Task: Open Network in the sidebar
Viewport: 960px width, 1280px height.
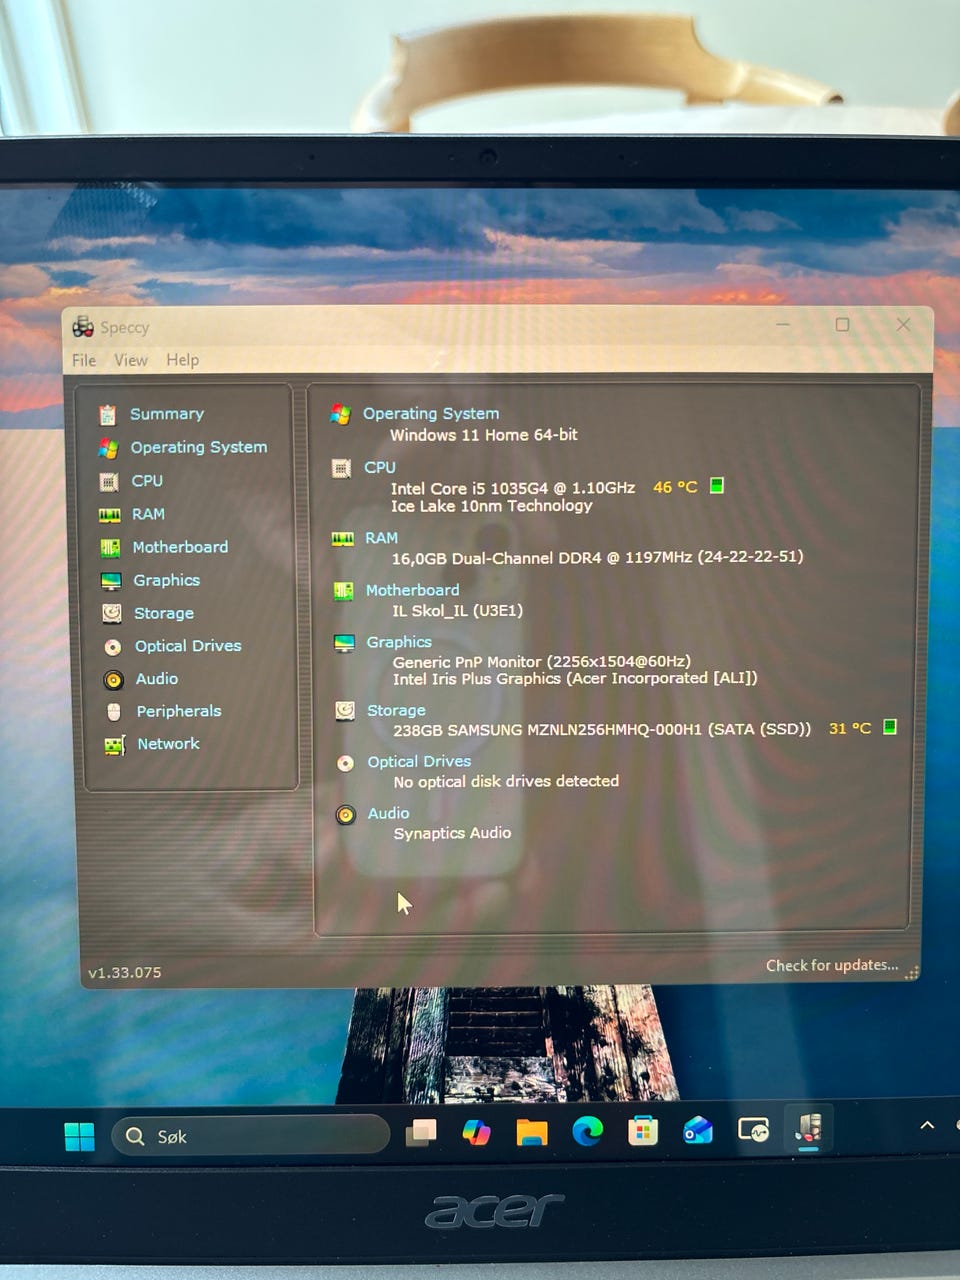Action: pos(168,744)
